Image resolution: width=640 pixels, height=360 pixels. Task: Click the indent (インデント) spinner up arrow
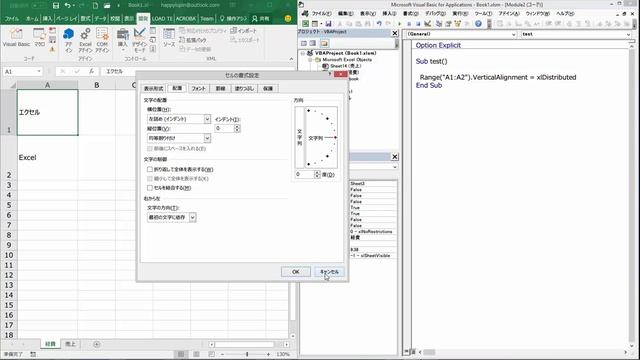click(237, 126)
